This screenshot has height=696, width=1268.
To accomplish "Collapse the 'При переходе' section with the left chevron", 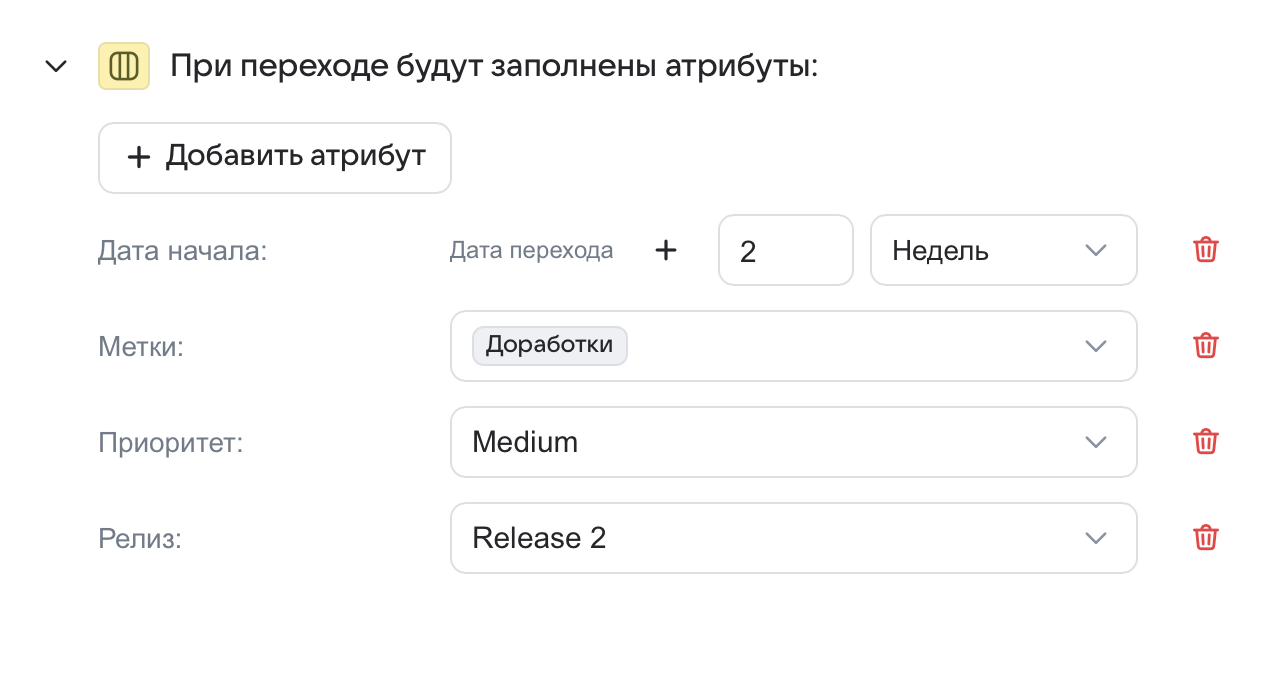I will pyautogui.click(x=56, y=65).
